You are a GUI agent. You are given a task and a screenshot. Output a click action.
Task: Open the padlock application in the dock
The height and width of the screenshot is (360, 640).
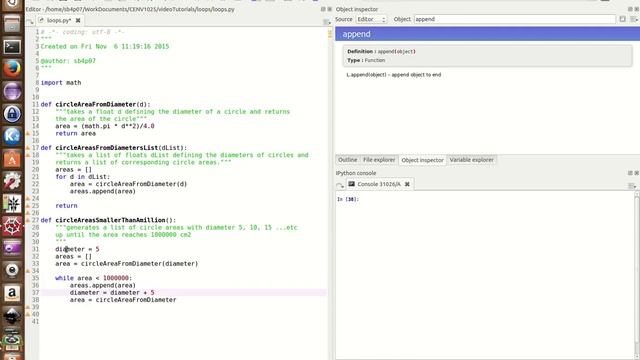tap(12, 113)
